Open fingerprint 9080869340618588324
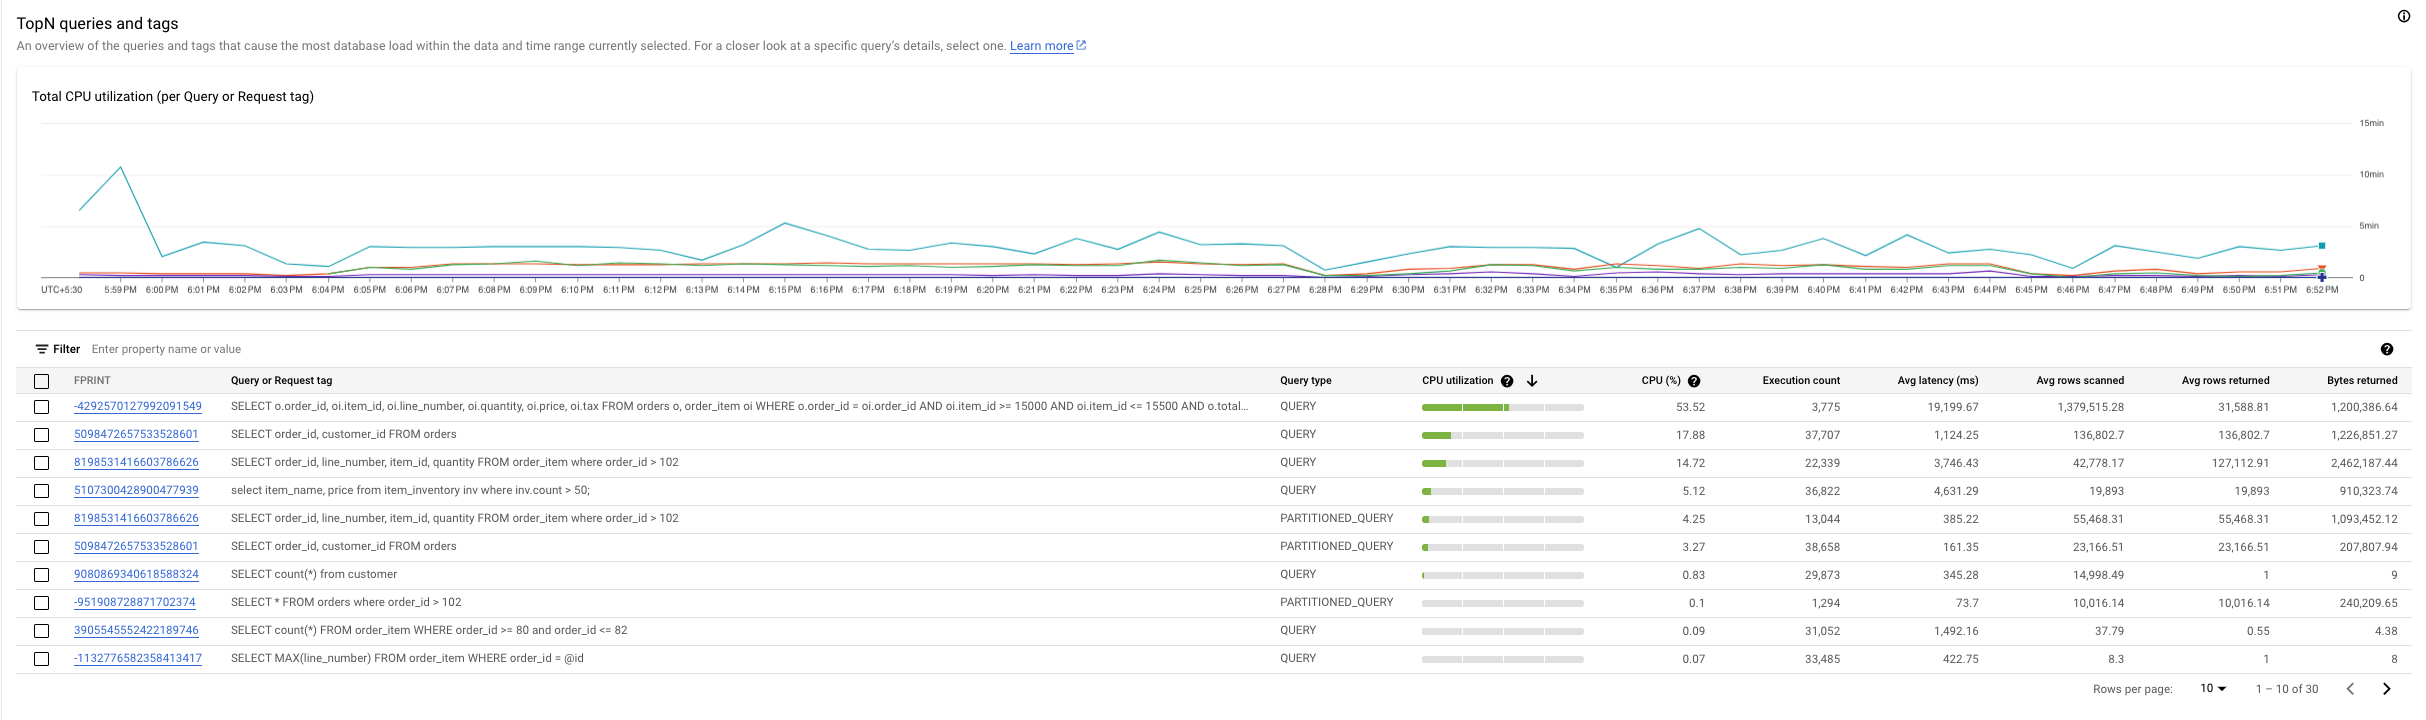 pos(136,575)
